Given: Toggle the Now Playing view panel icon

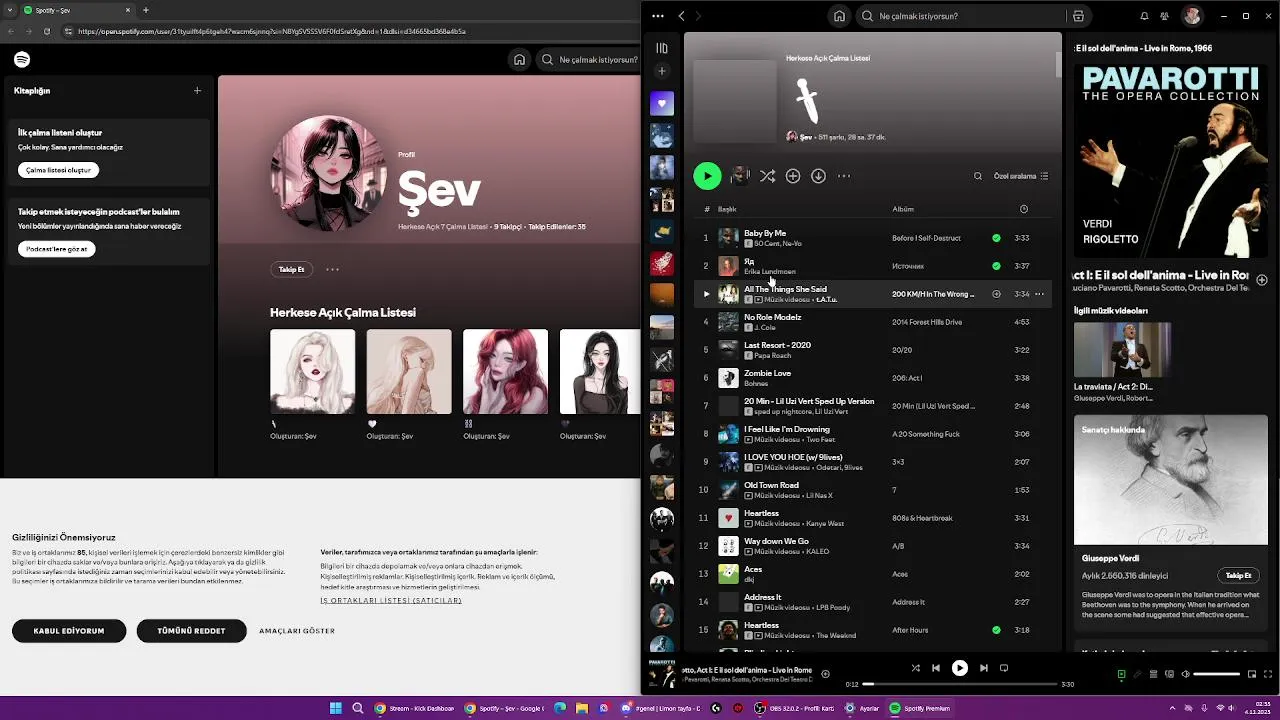Looking at the screenshot, I should [1121, 674].
